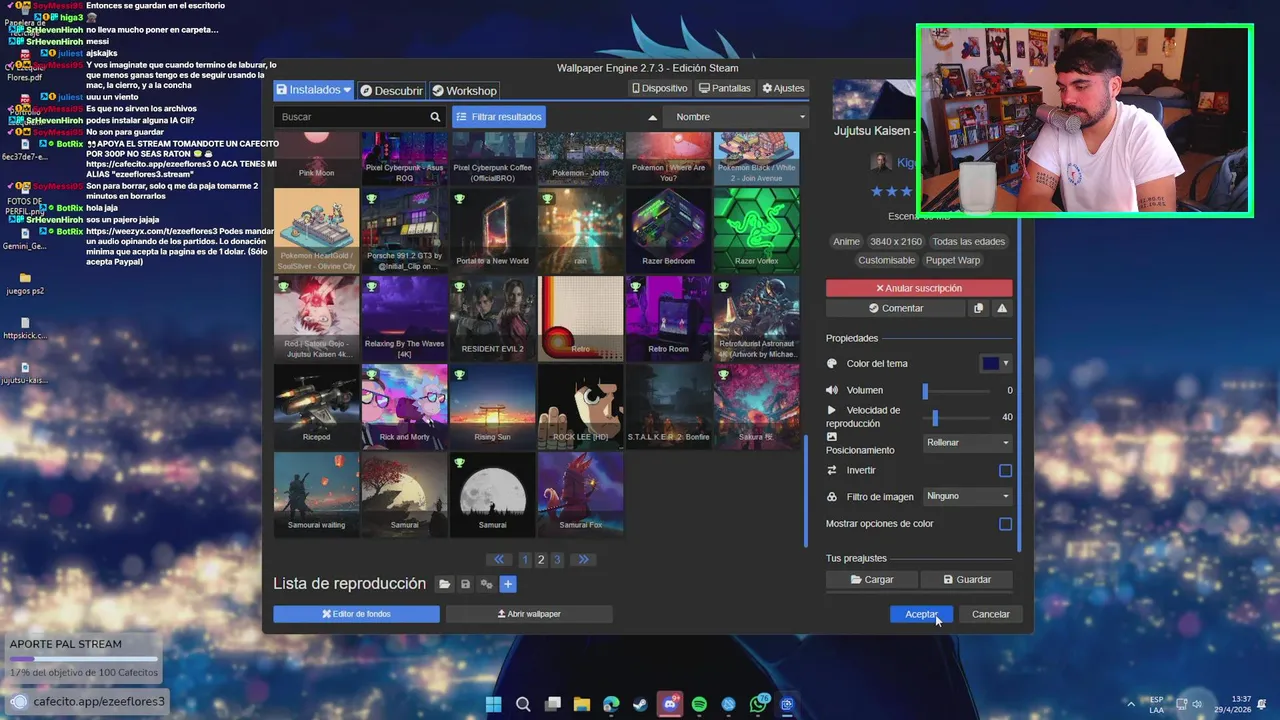Open Filtro de imagen Ninguno dropdown
The width and height of the screenshot is (1280, 720).
(x=968, y=496)
